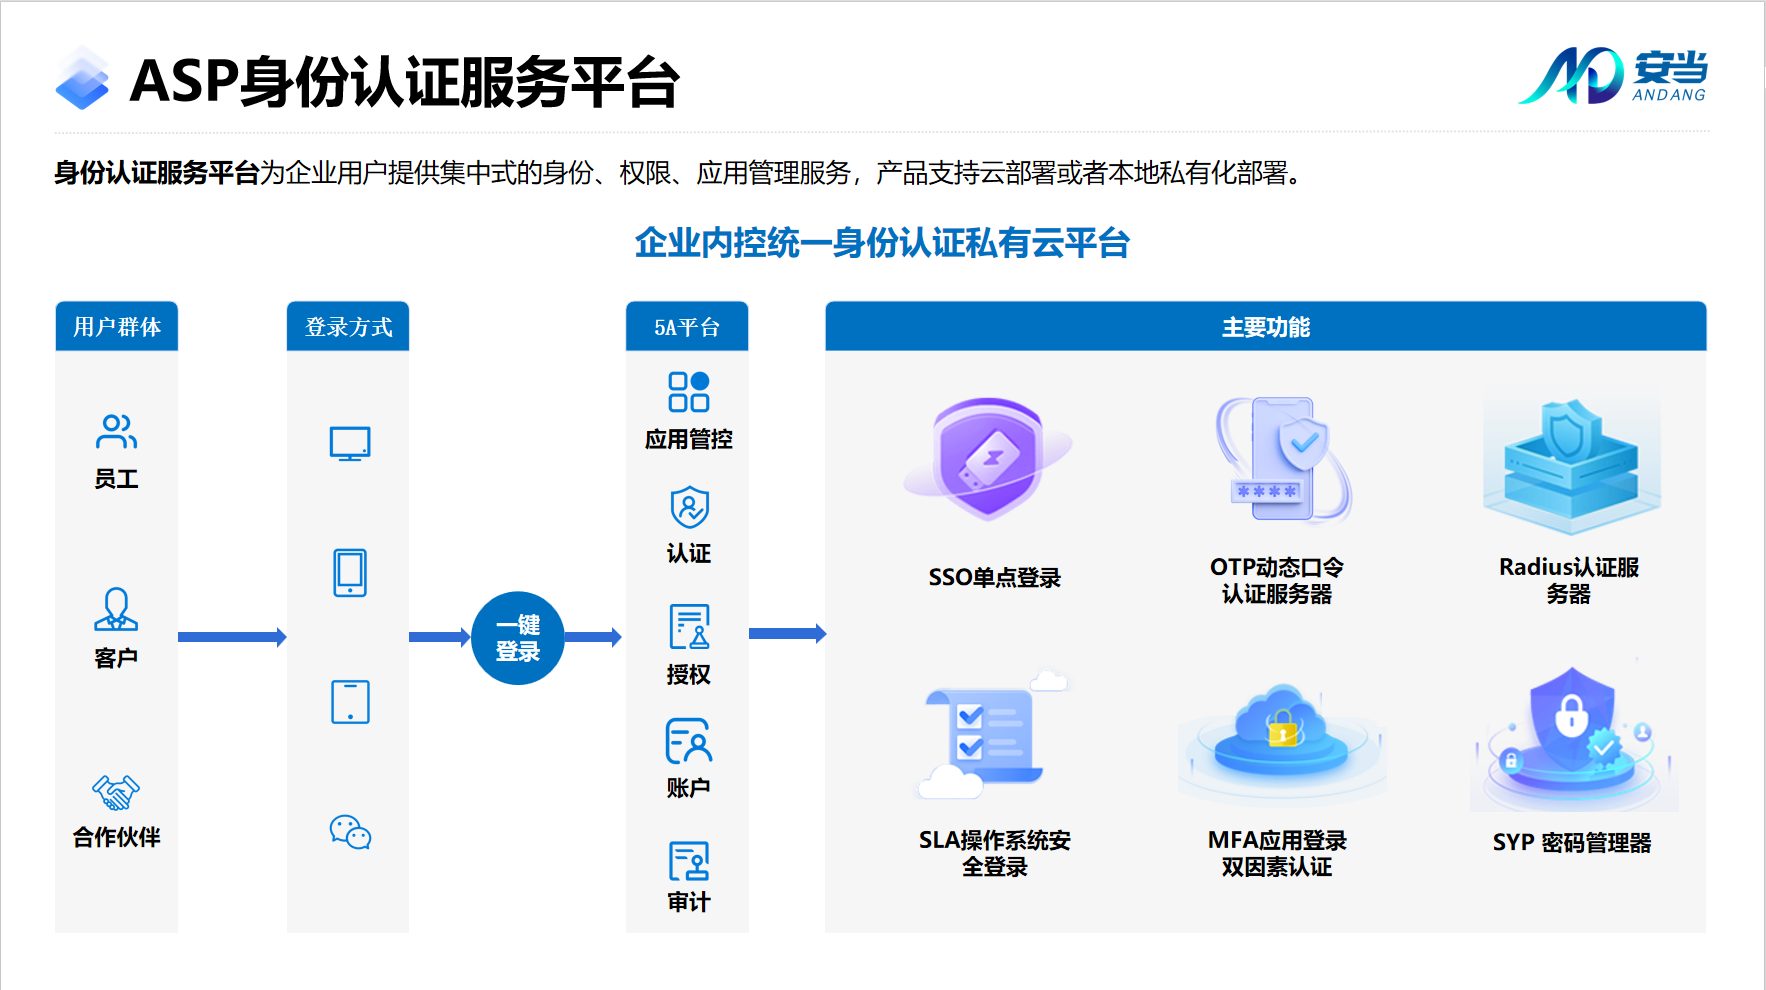Select the 5A平台 column header
This screenshot has height=990, width=1766.
coord(687,326)
